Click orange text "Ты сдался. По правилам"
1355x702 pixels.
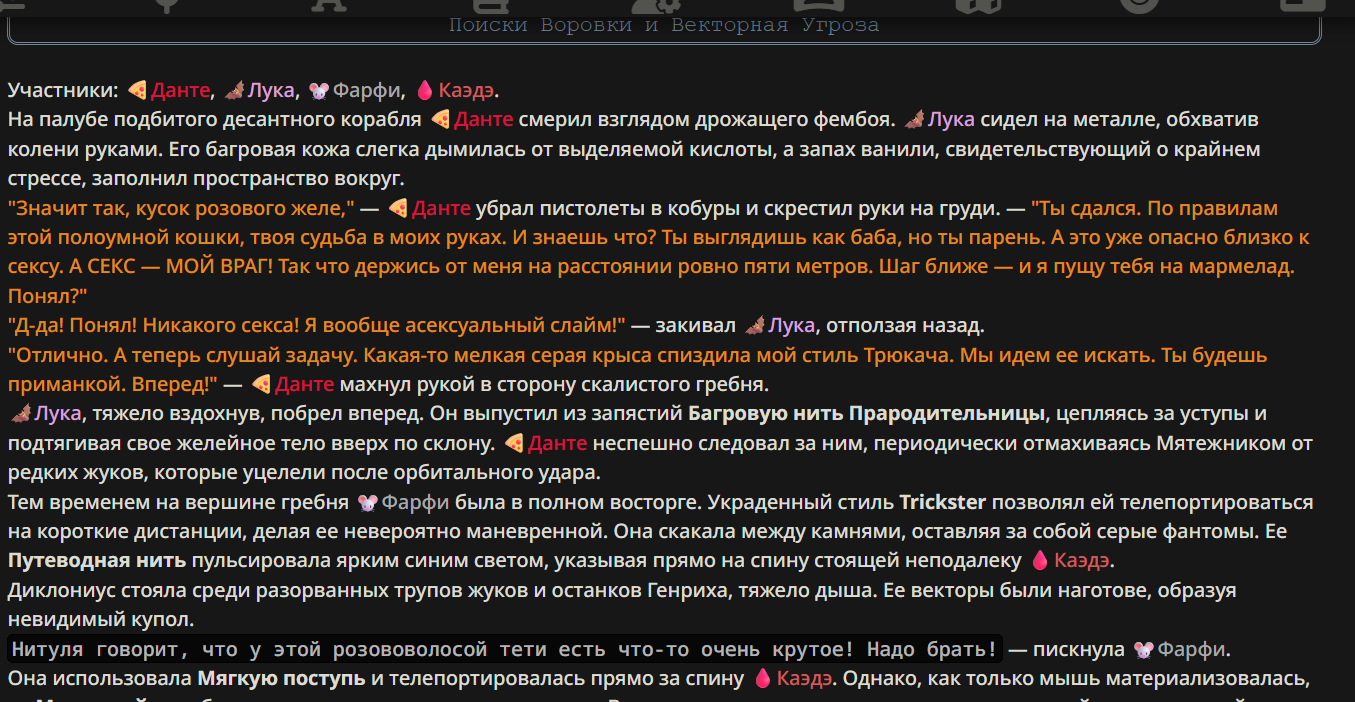point(1154,208)
